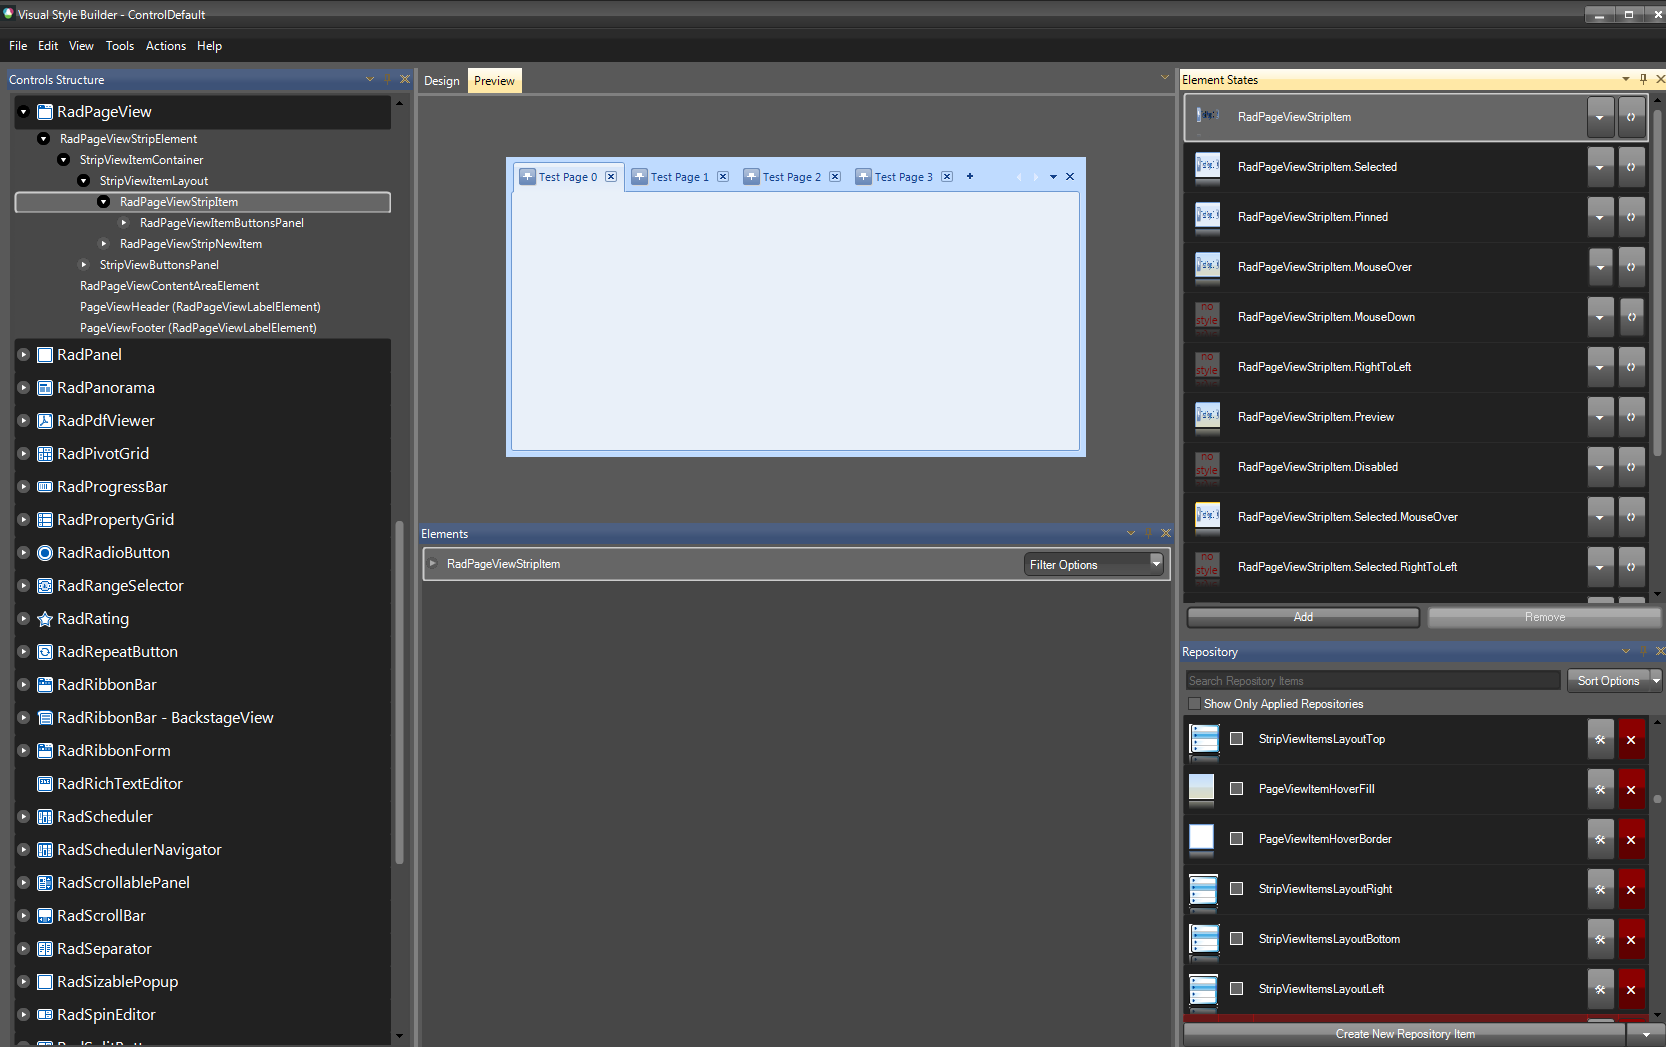The height and width of the screenshot is (1047, 1666).
Task: Delete the StripViewItemsLayoutRight repository item
Action: [x=1632, y=890]
